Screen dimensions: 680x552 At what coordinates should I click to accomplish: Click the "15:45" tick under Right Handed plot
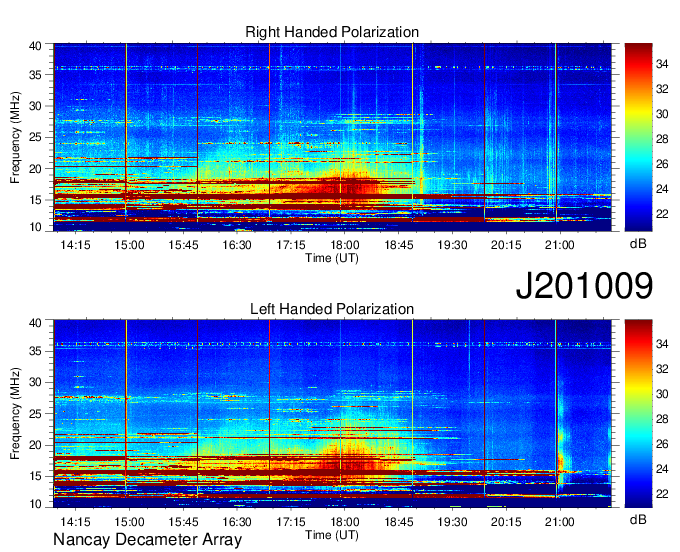183,245
